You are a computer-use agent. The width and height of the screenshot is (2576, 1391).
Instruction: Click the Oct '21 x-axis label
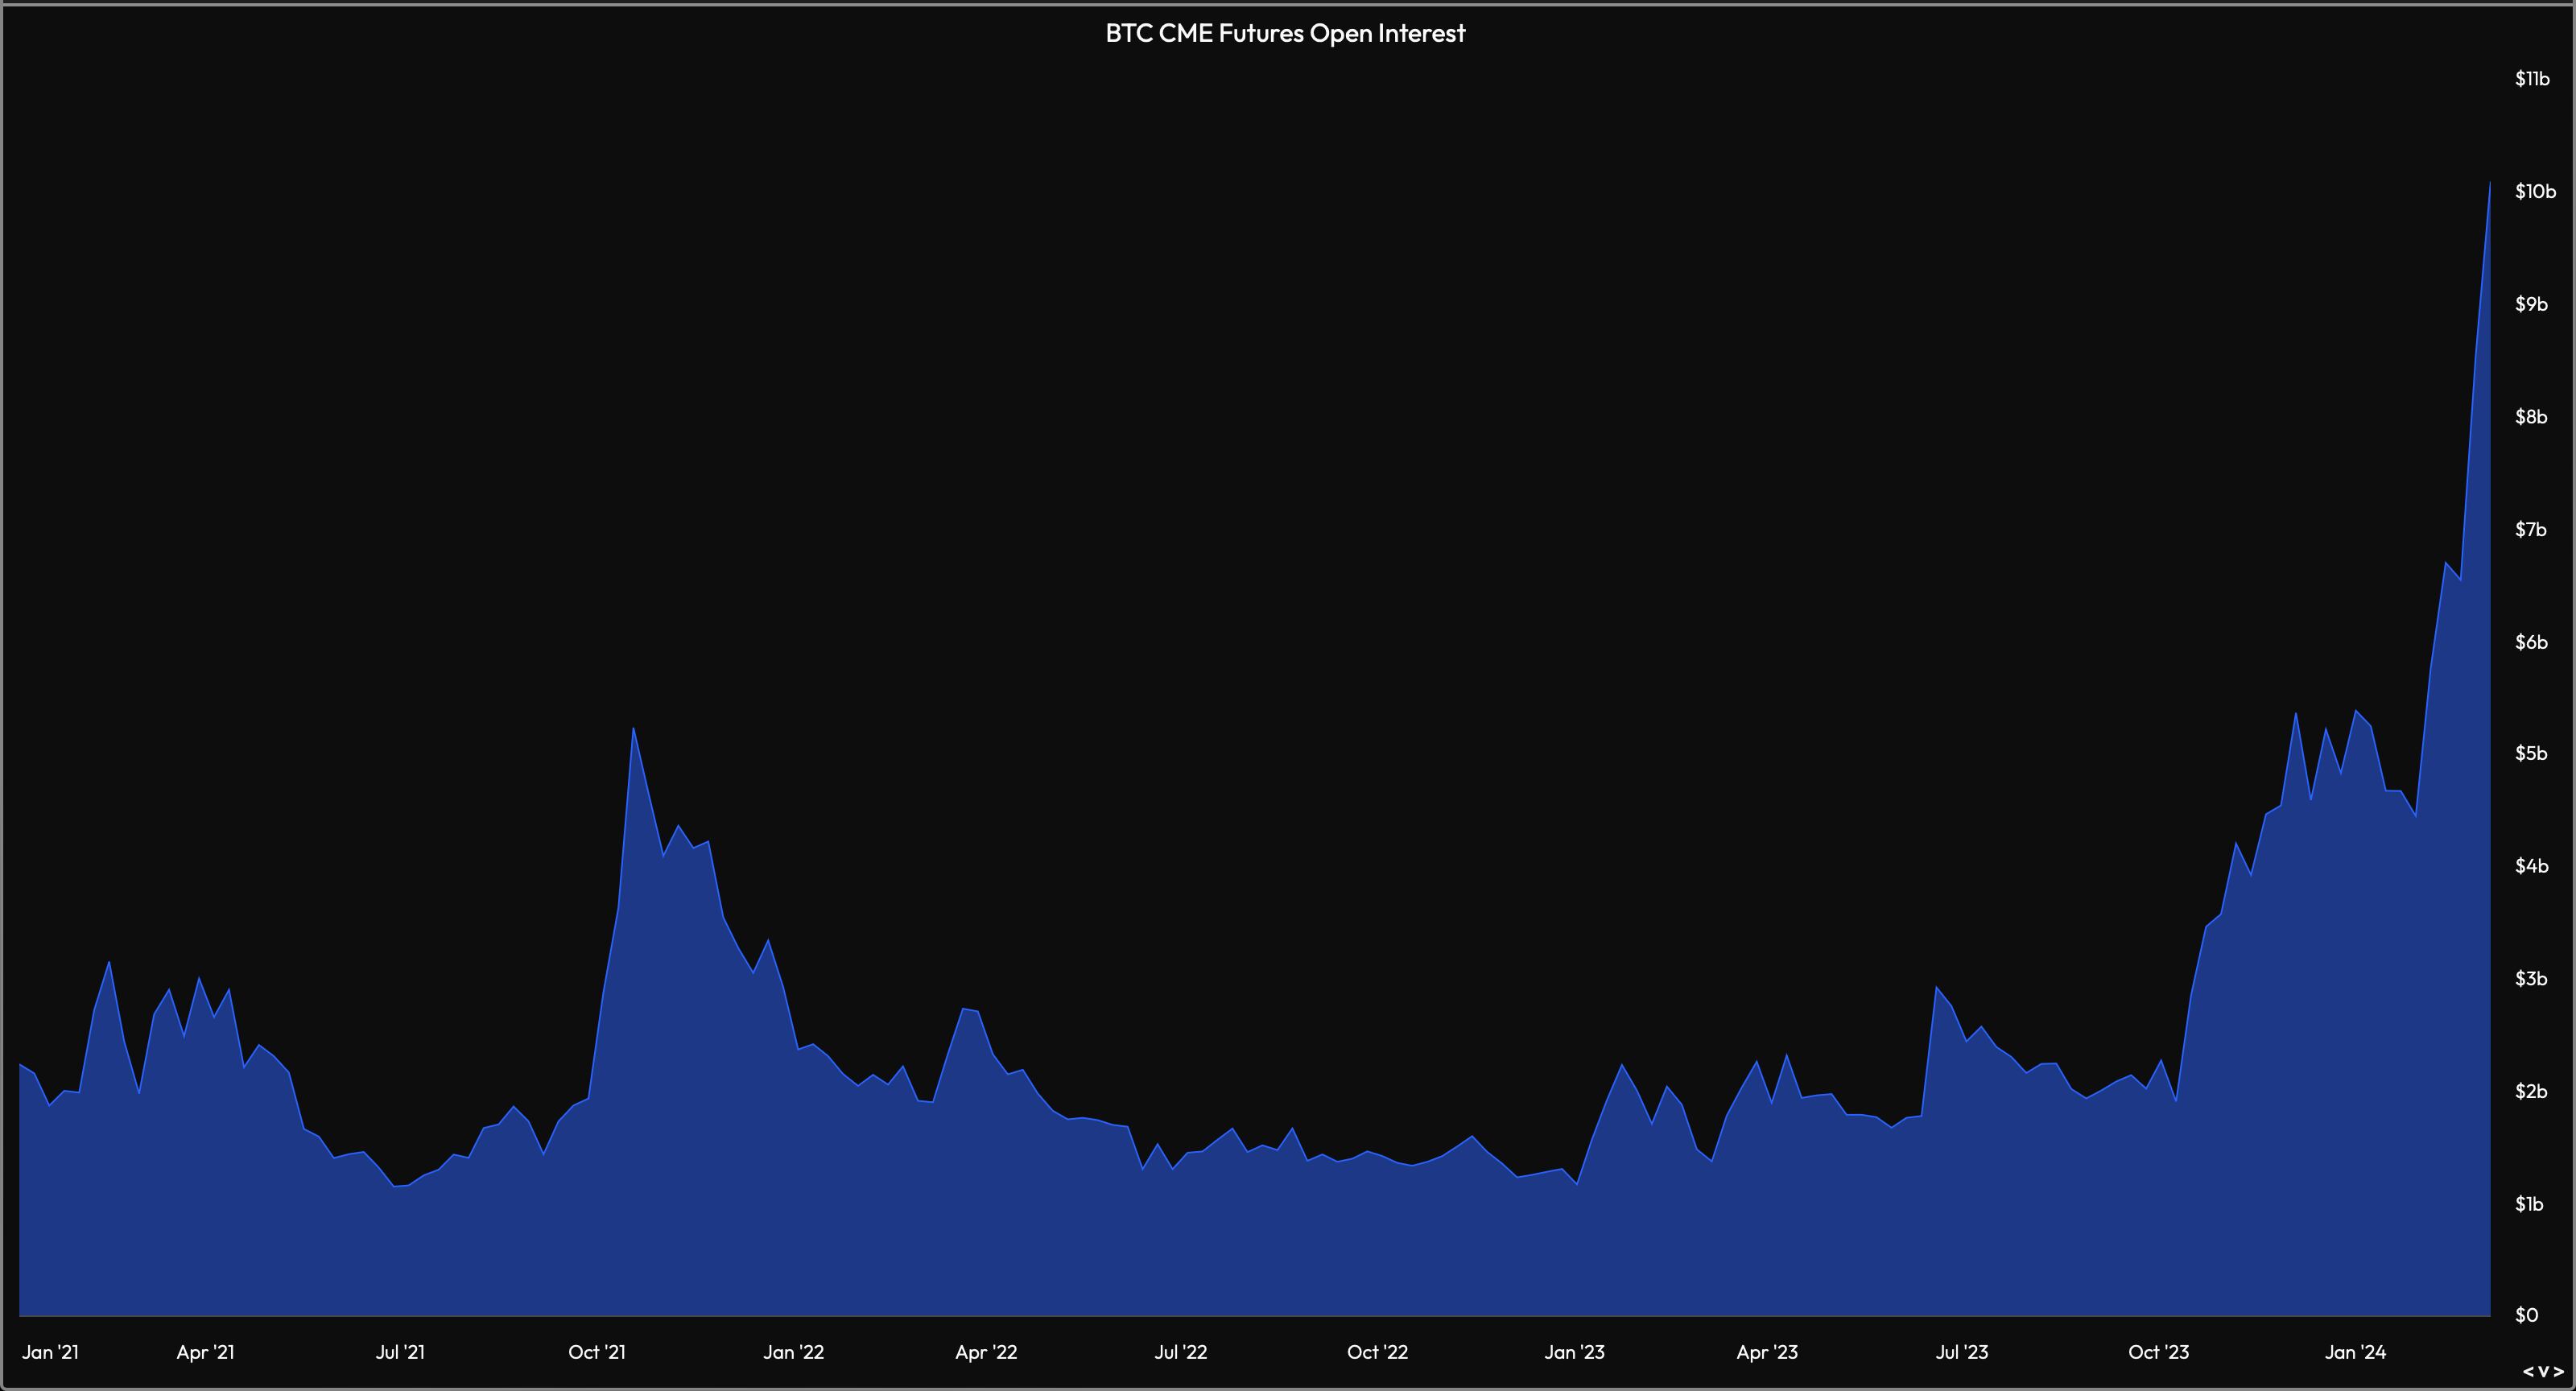[x=597, y=1352]
